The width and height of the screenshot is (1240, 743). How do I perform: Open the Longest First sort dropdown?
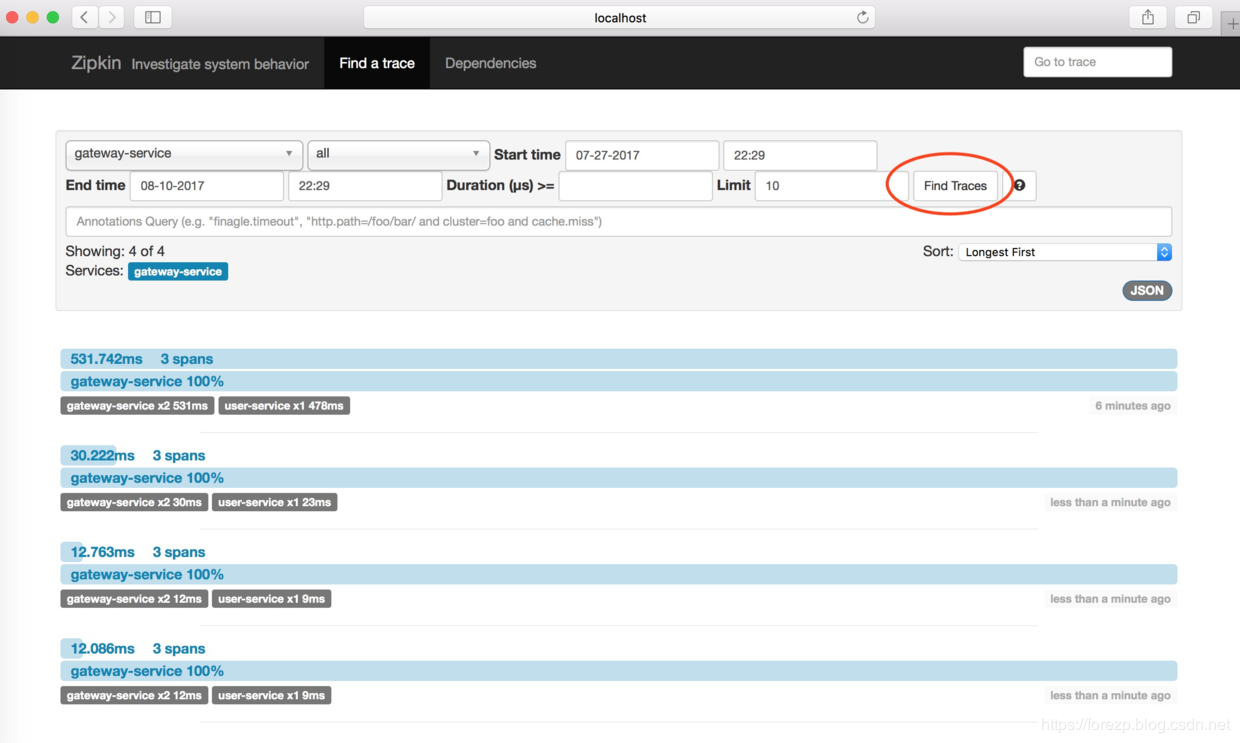point(1065,252)
